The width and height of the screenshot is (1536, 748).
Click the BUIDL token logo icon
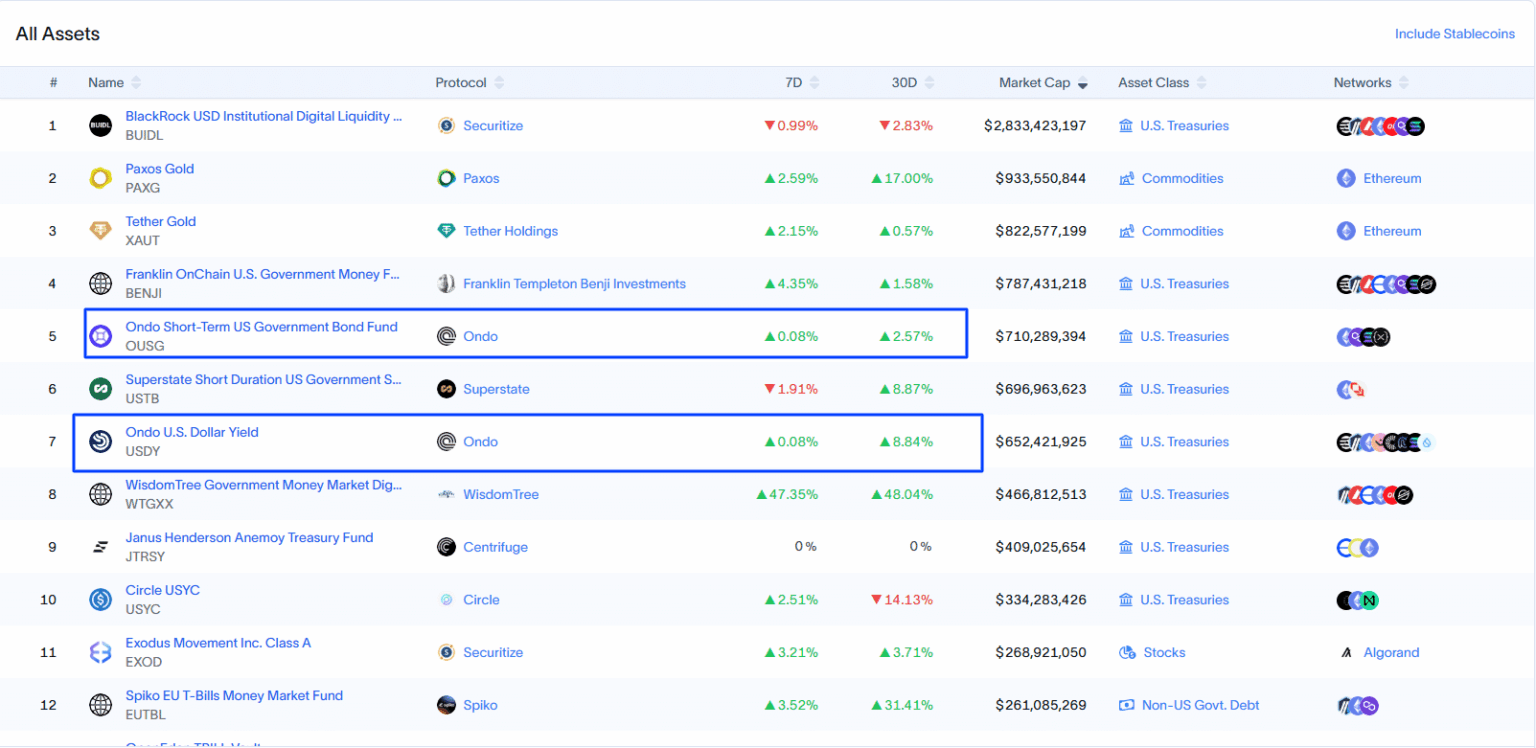pyautogui.click(x=100, y=126)
